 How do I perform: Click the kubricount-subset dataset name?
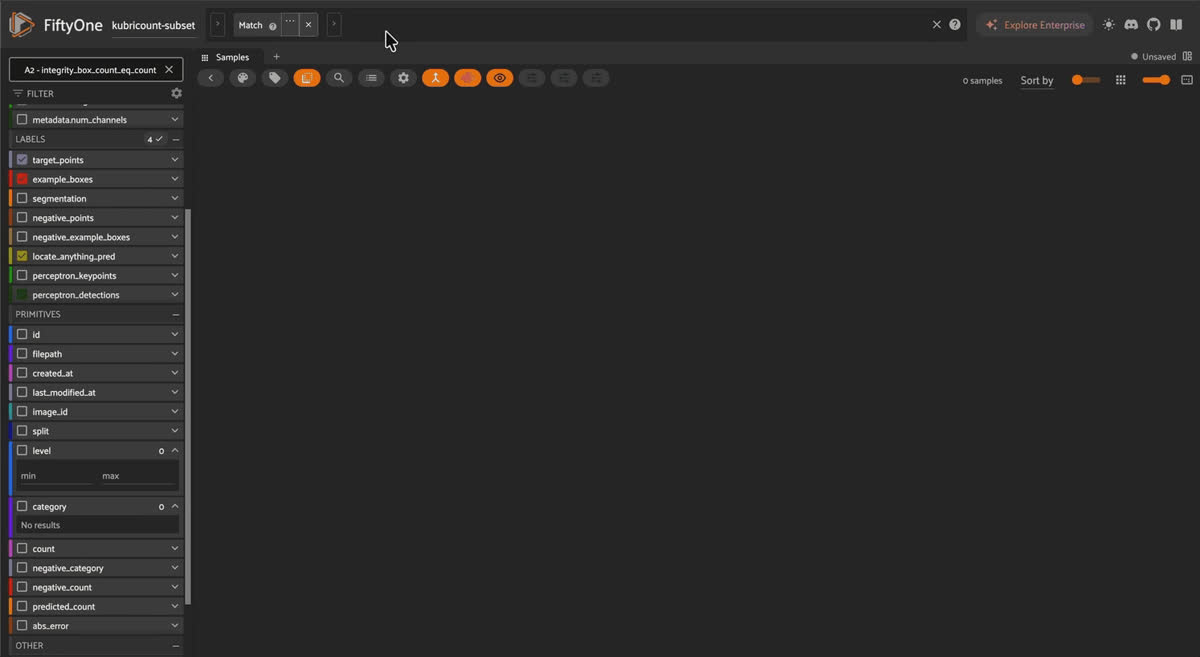pos(153,25)
